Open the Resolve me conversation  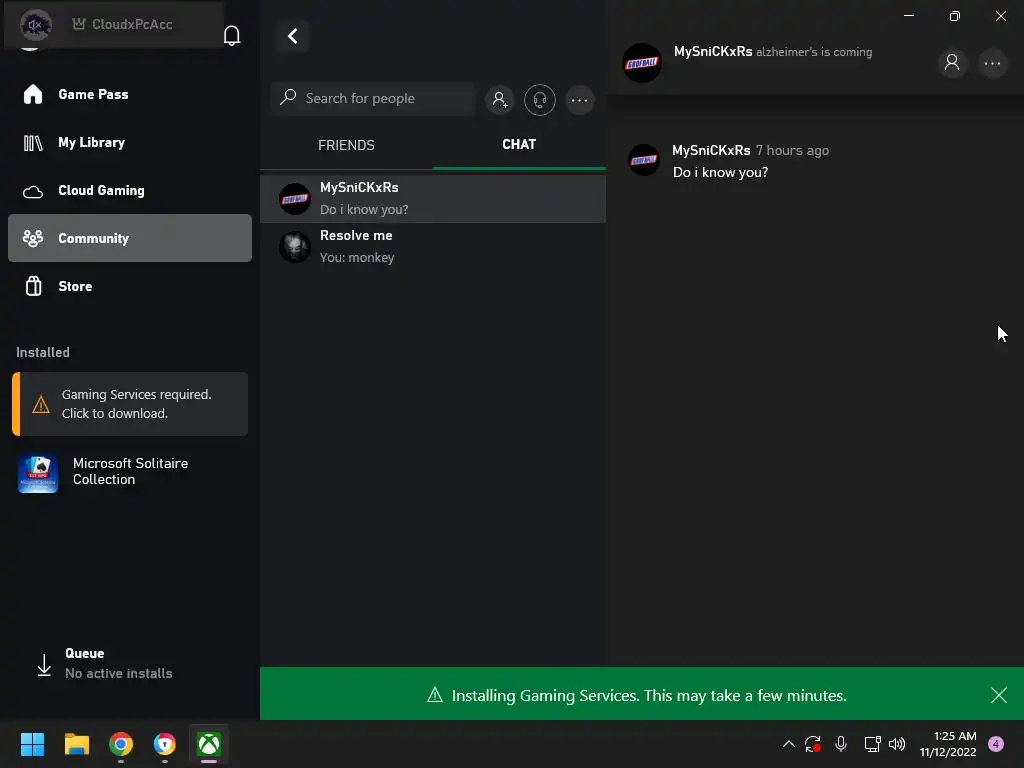coord(433,246)
